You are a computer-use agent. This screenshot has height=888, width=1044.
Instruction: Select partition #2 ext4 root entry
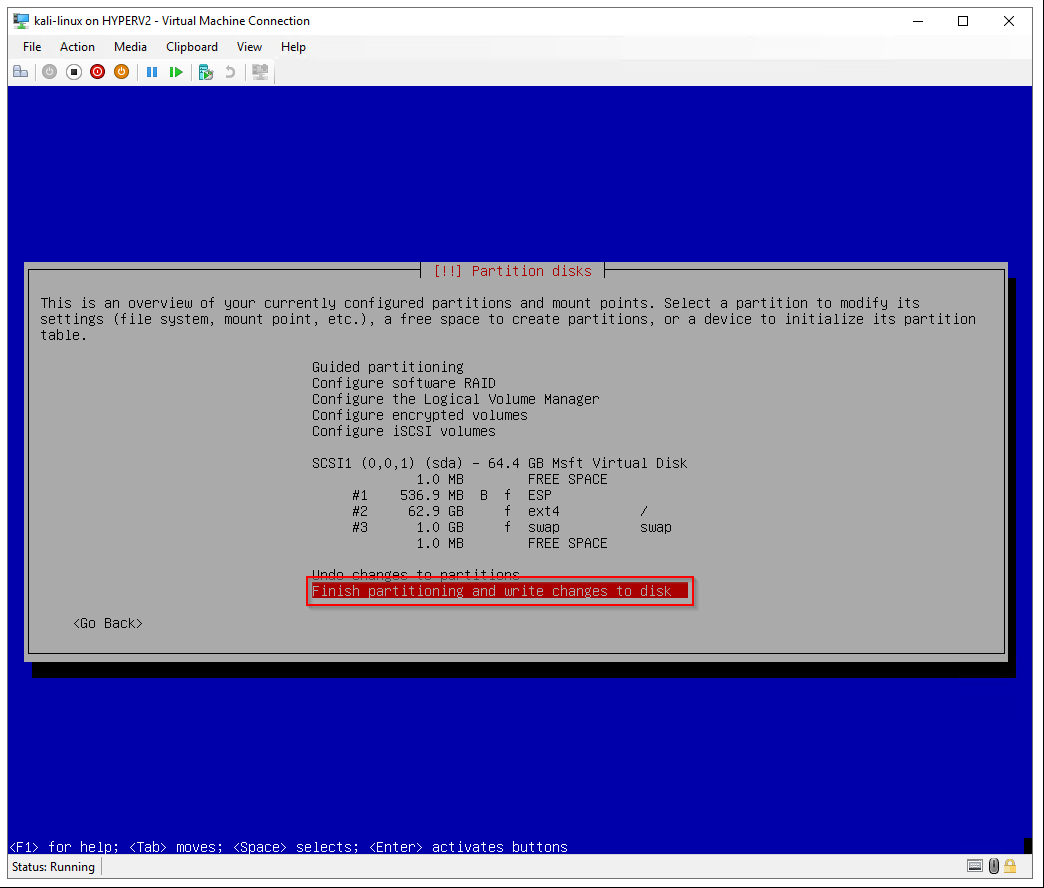click(x=500, y=511)
